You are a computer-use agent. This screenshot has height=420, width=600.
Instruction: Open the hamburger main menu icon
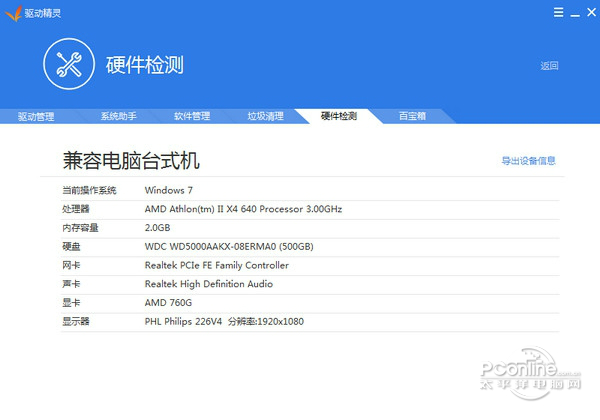pyautogui.click(x=558, y=13)
